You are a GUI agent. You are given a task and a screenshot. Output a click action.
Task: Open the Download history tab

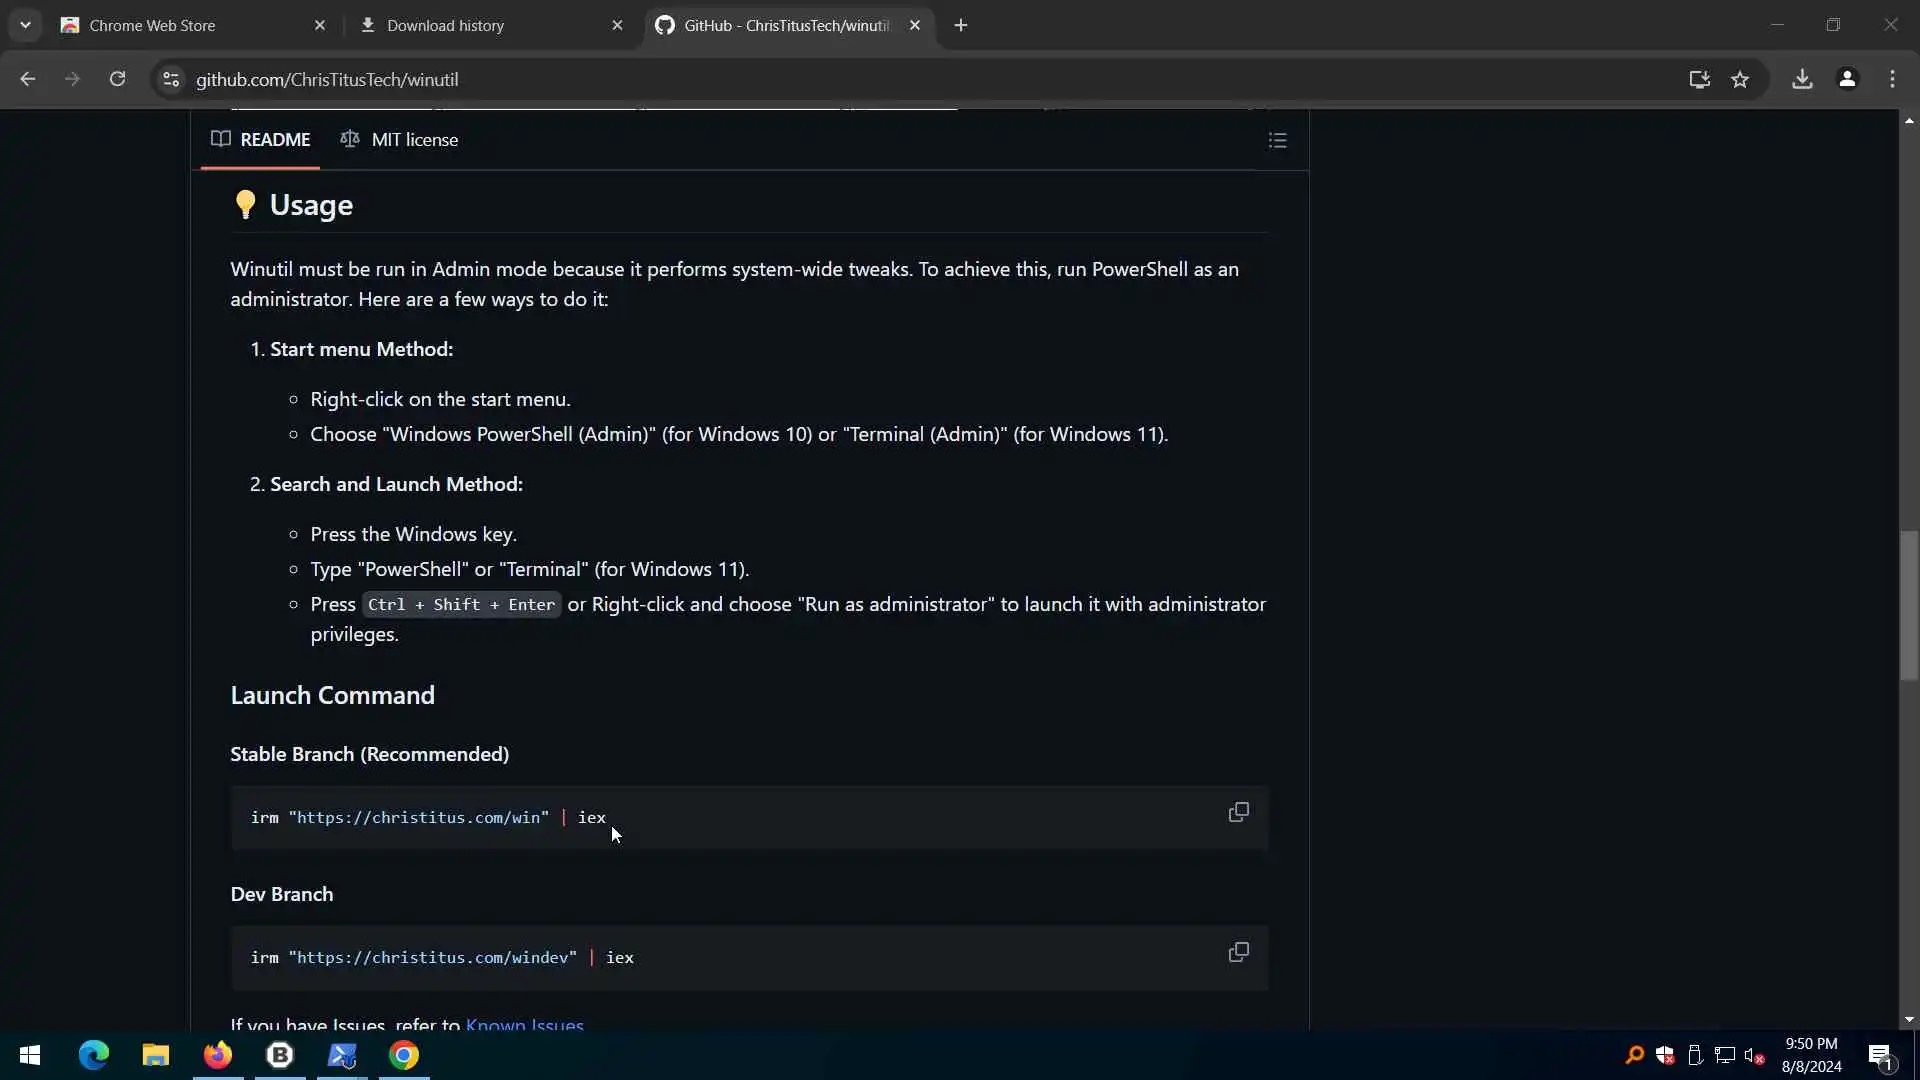(x=445, y=25)
